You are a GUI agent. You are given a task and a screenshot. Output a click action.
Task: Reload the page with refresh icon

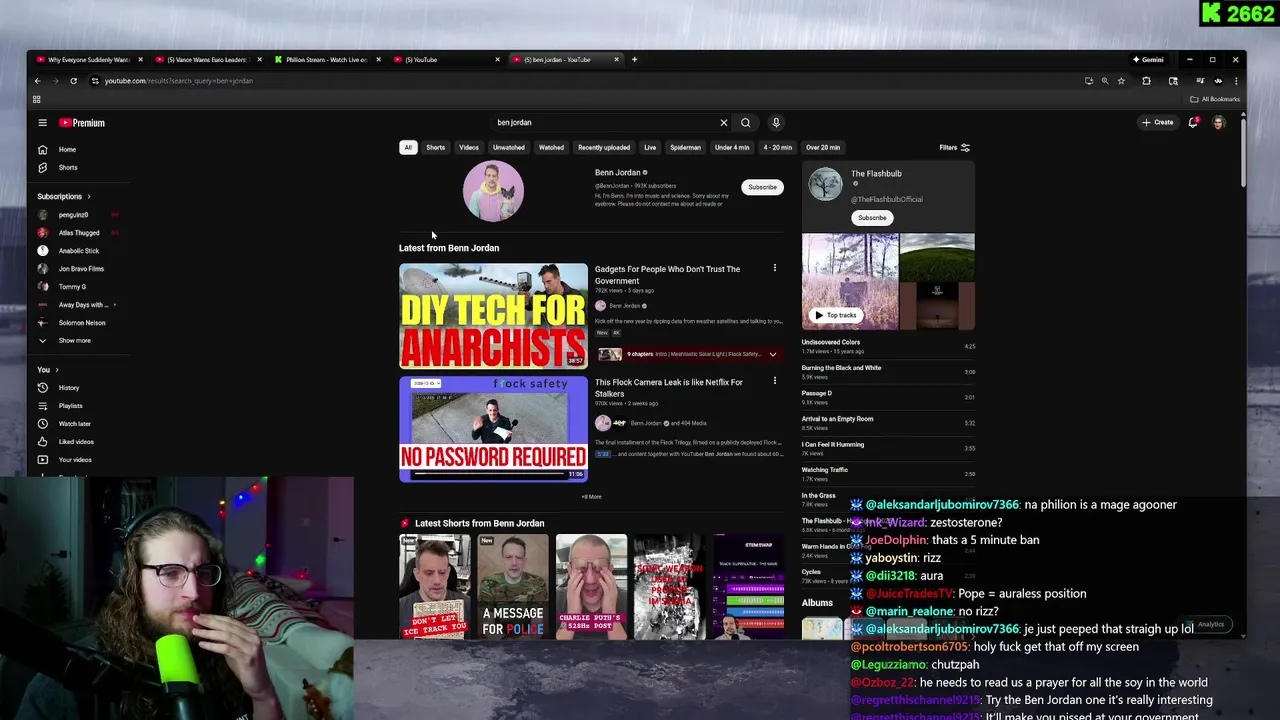point(73,81)
